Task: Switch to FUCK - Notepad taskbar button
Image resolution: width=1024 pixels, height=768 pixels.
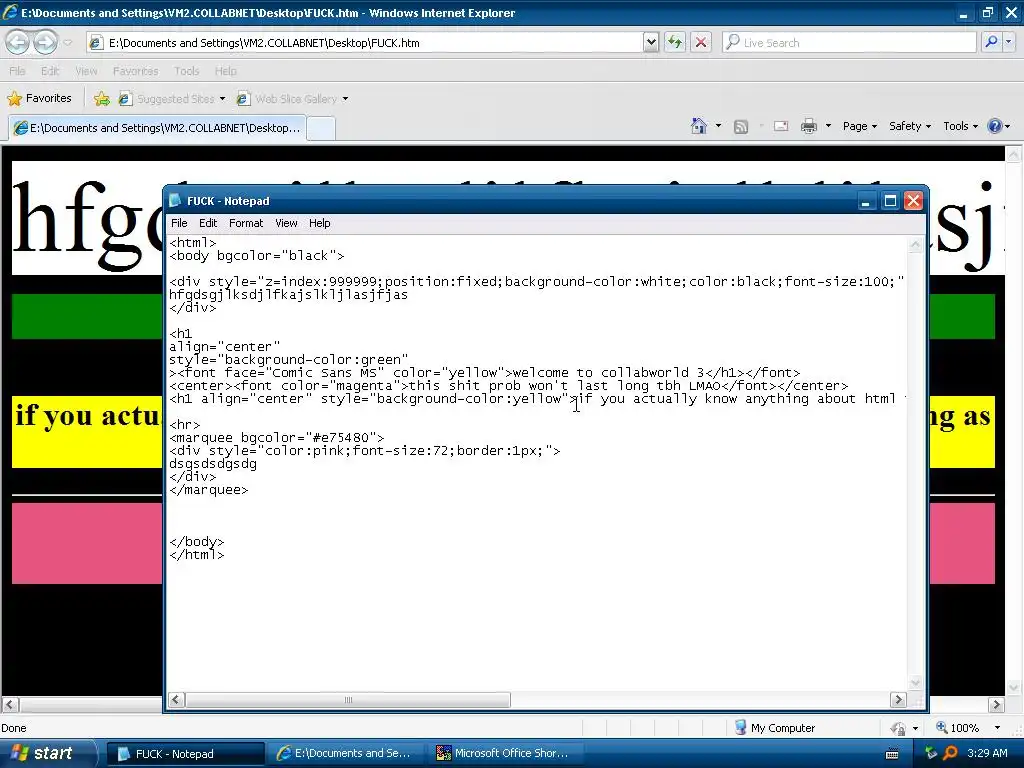Action: [x=185, y=754]
